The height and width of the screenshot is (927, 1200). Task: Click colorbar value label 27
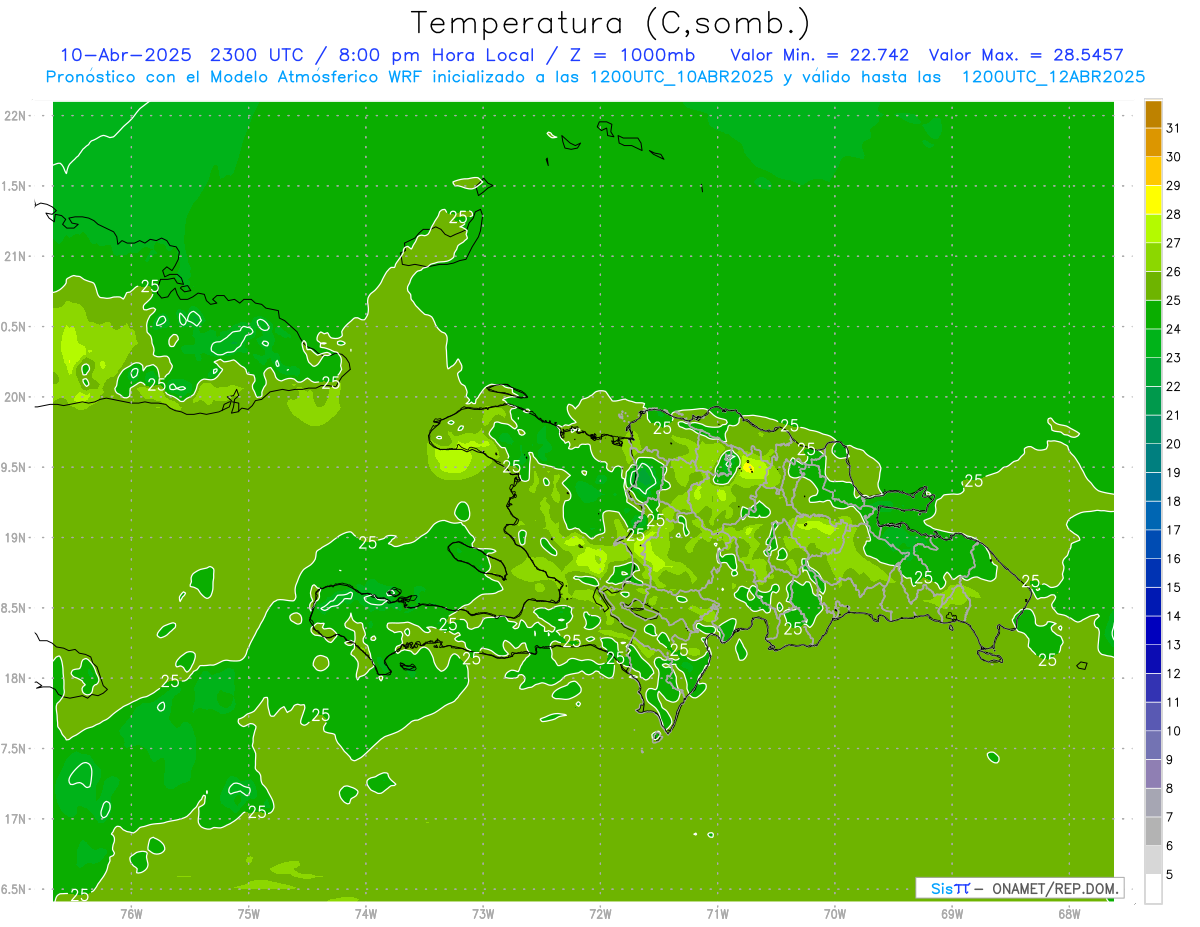(1173, 243)
